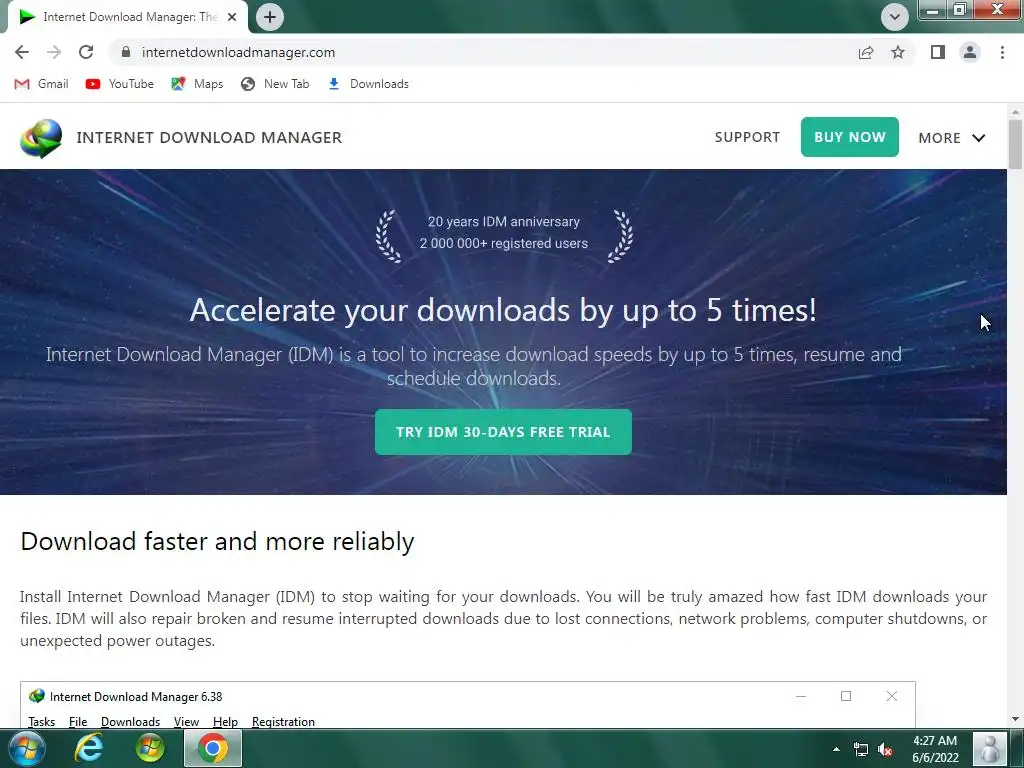Open the tab search dropdown arrow

click(x=895, y=17)
